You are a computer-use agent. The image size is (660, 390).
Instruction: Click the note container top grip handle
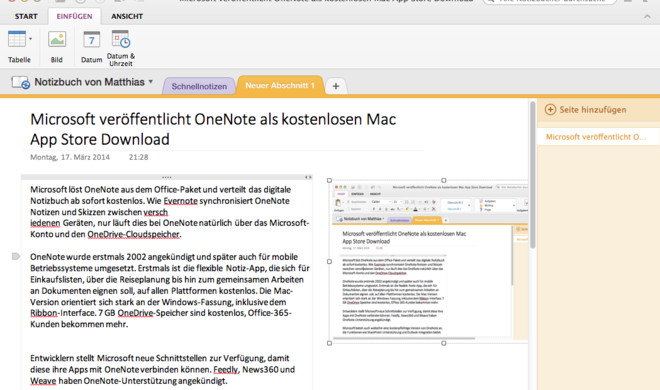[x=167, y=177]
